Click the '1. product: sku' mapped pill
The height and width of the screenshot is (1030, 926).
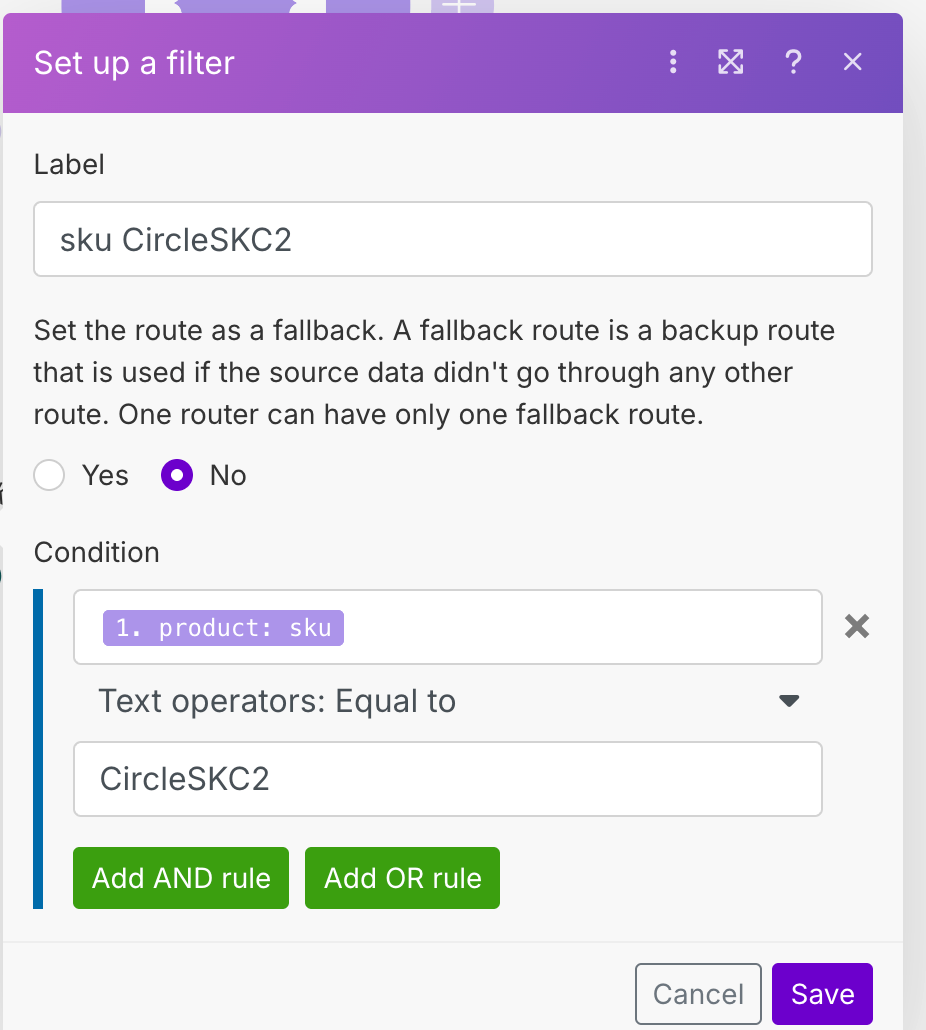pyautogui.click(x=223, y=628)
